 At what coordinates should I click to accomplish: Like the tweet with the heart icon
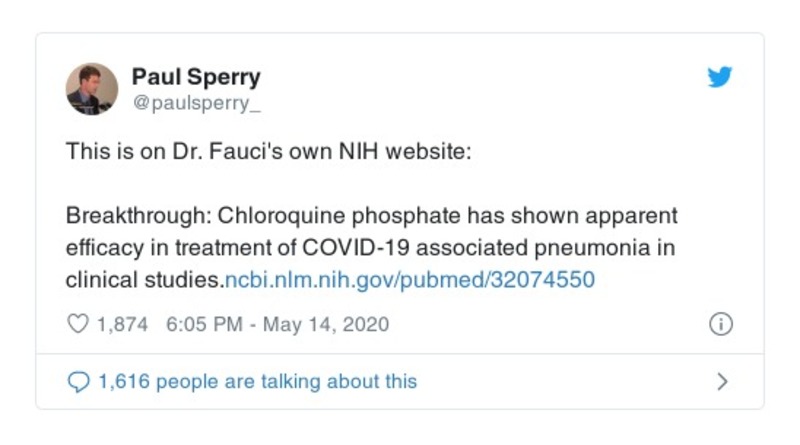(77, 325)
